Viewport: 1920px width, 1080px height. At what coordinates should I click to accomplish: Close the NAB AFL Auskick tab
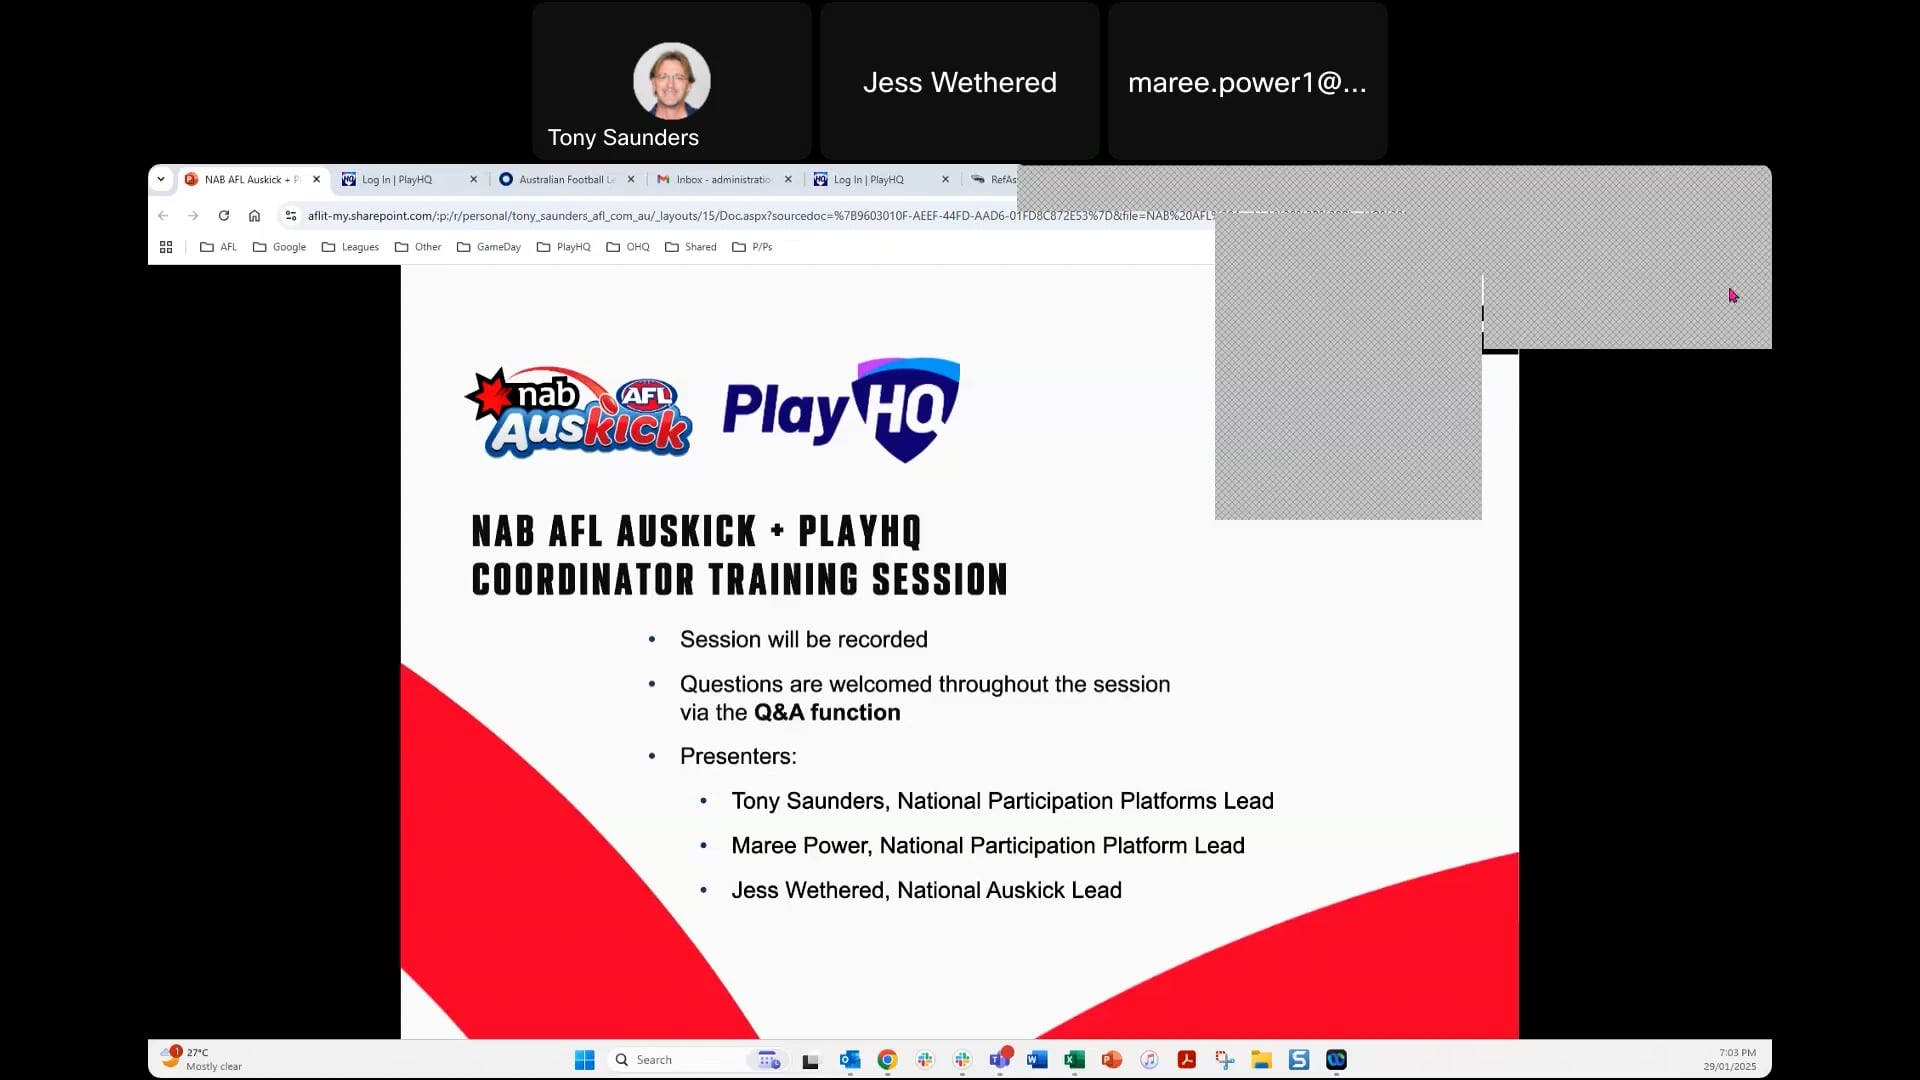coord(317,180)
